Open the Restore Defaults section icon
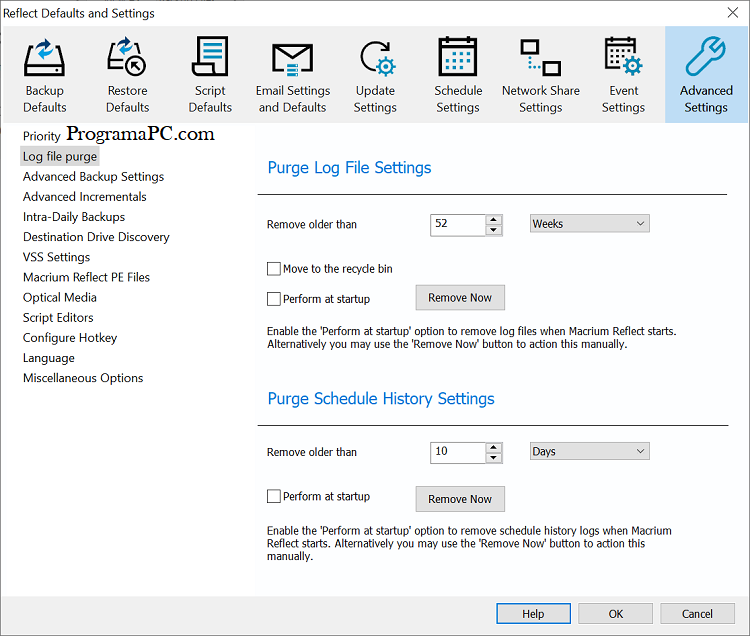 [x=127, y=57]
